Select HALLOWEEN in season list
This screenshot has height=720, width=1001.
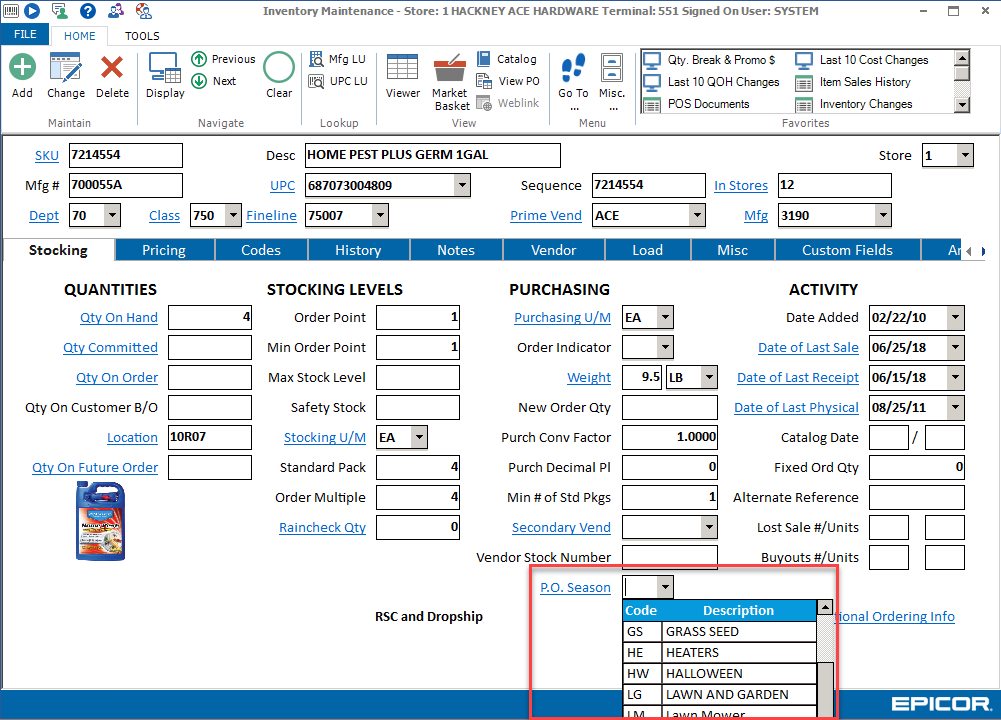(x=719, y=674)
